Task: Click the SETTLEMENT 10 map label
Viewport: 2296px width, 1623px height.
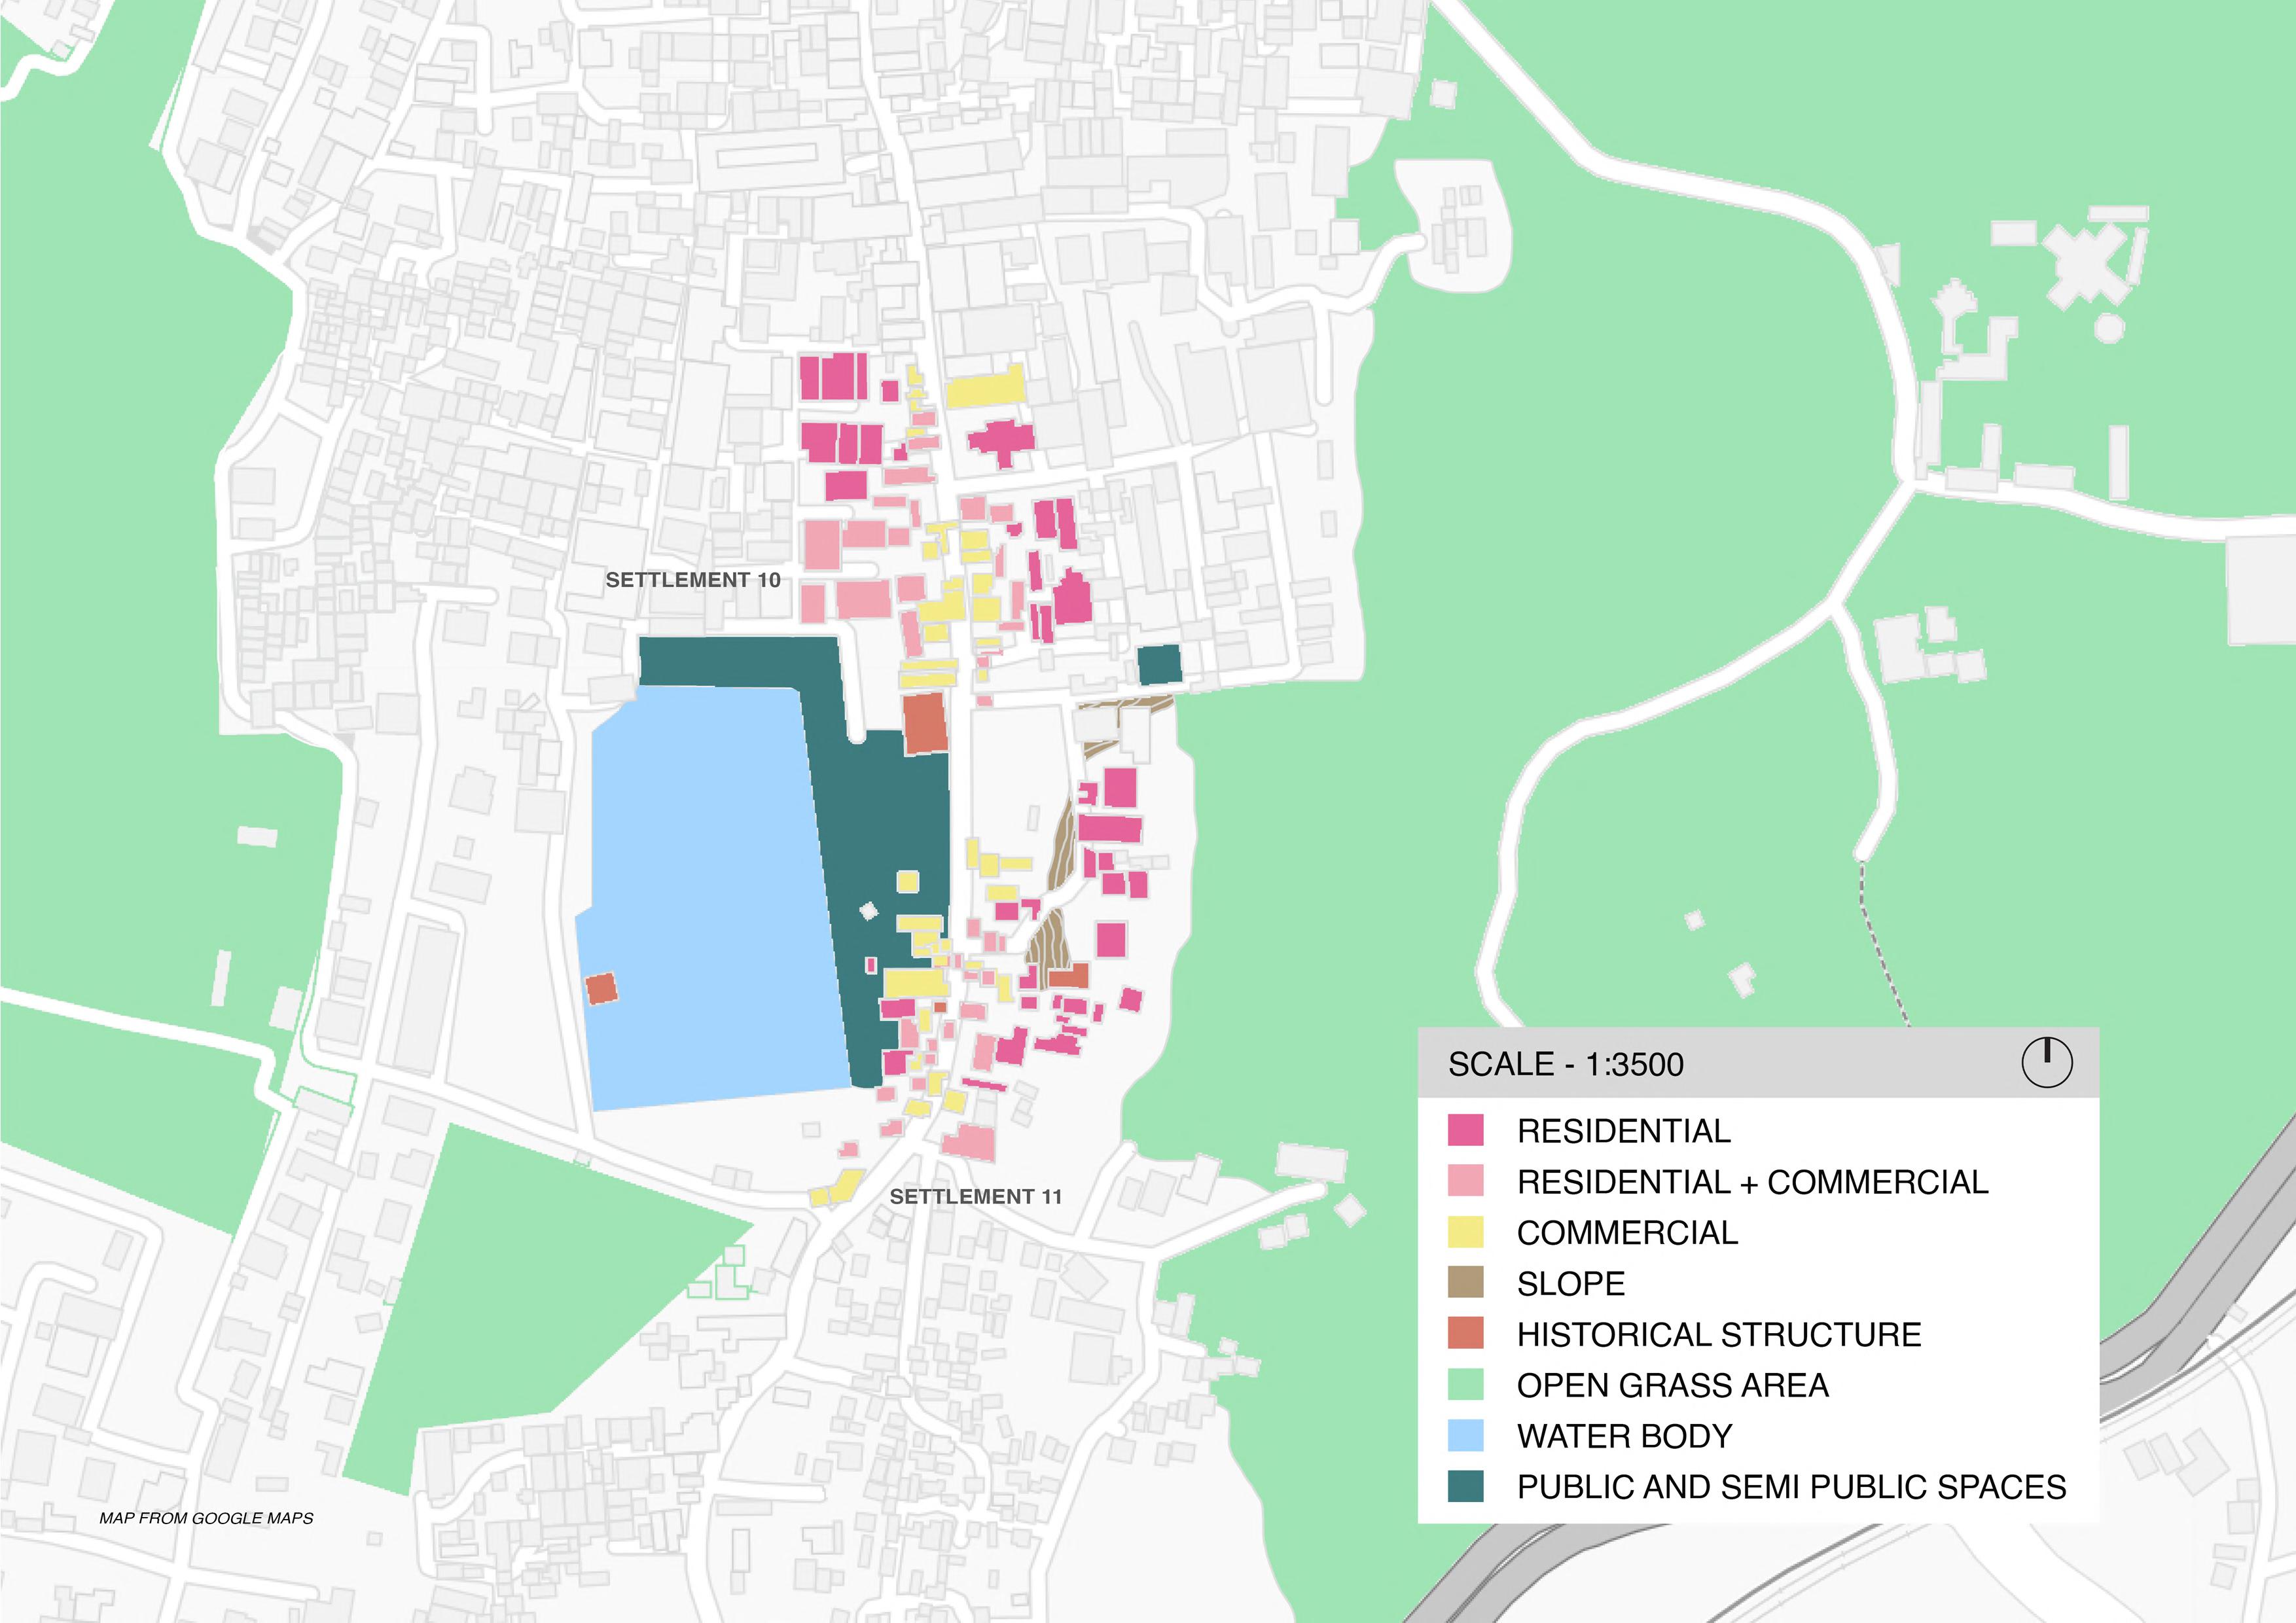Action: click(692, 580)
